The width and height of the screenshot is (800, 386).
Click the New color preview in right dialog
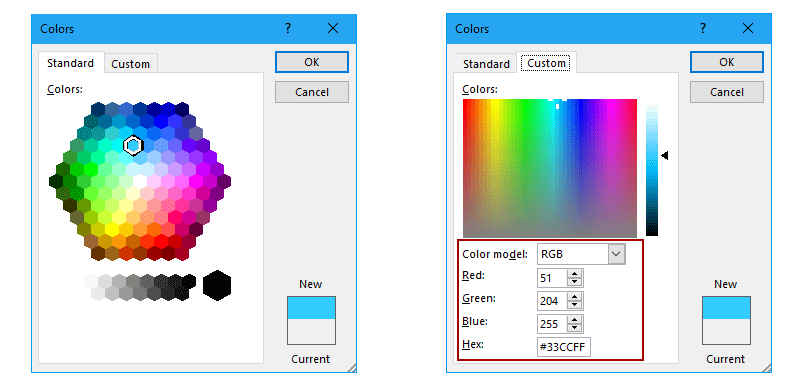pos(726,308)
